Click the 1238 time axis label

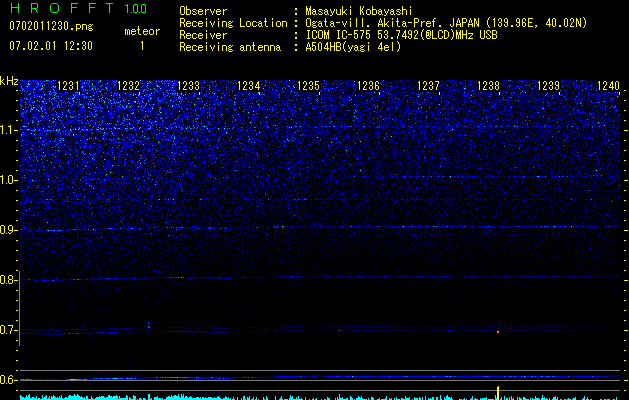488,86
